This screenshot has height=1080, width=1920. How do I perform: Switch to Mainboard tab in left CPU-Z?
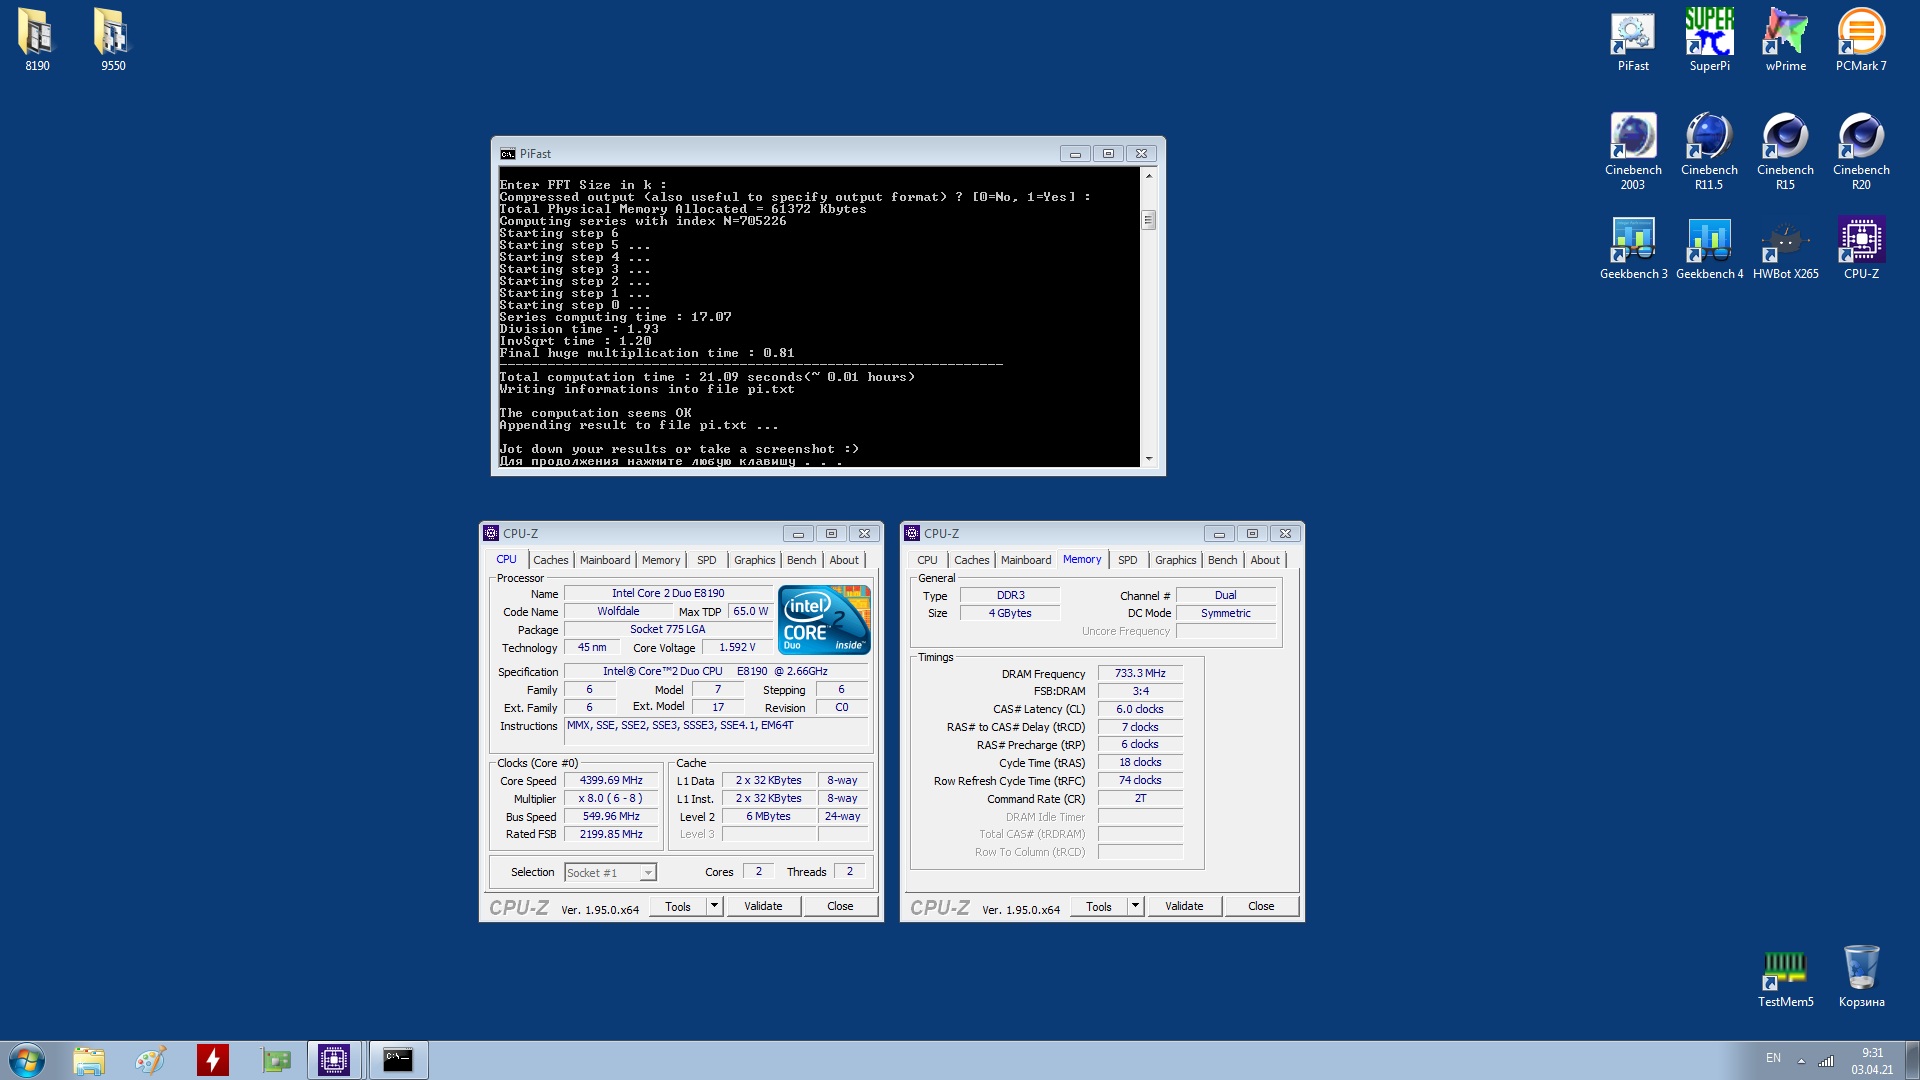pos(605,560)
